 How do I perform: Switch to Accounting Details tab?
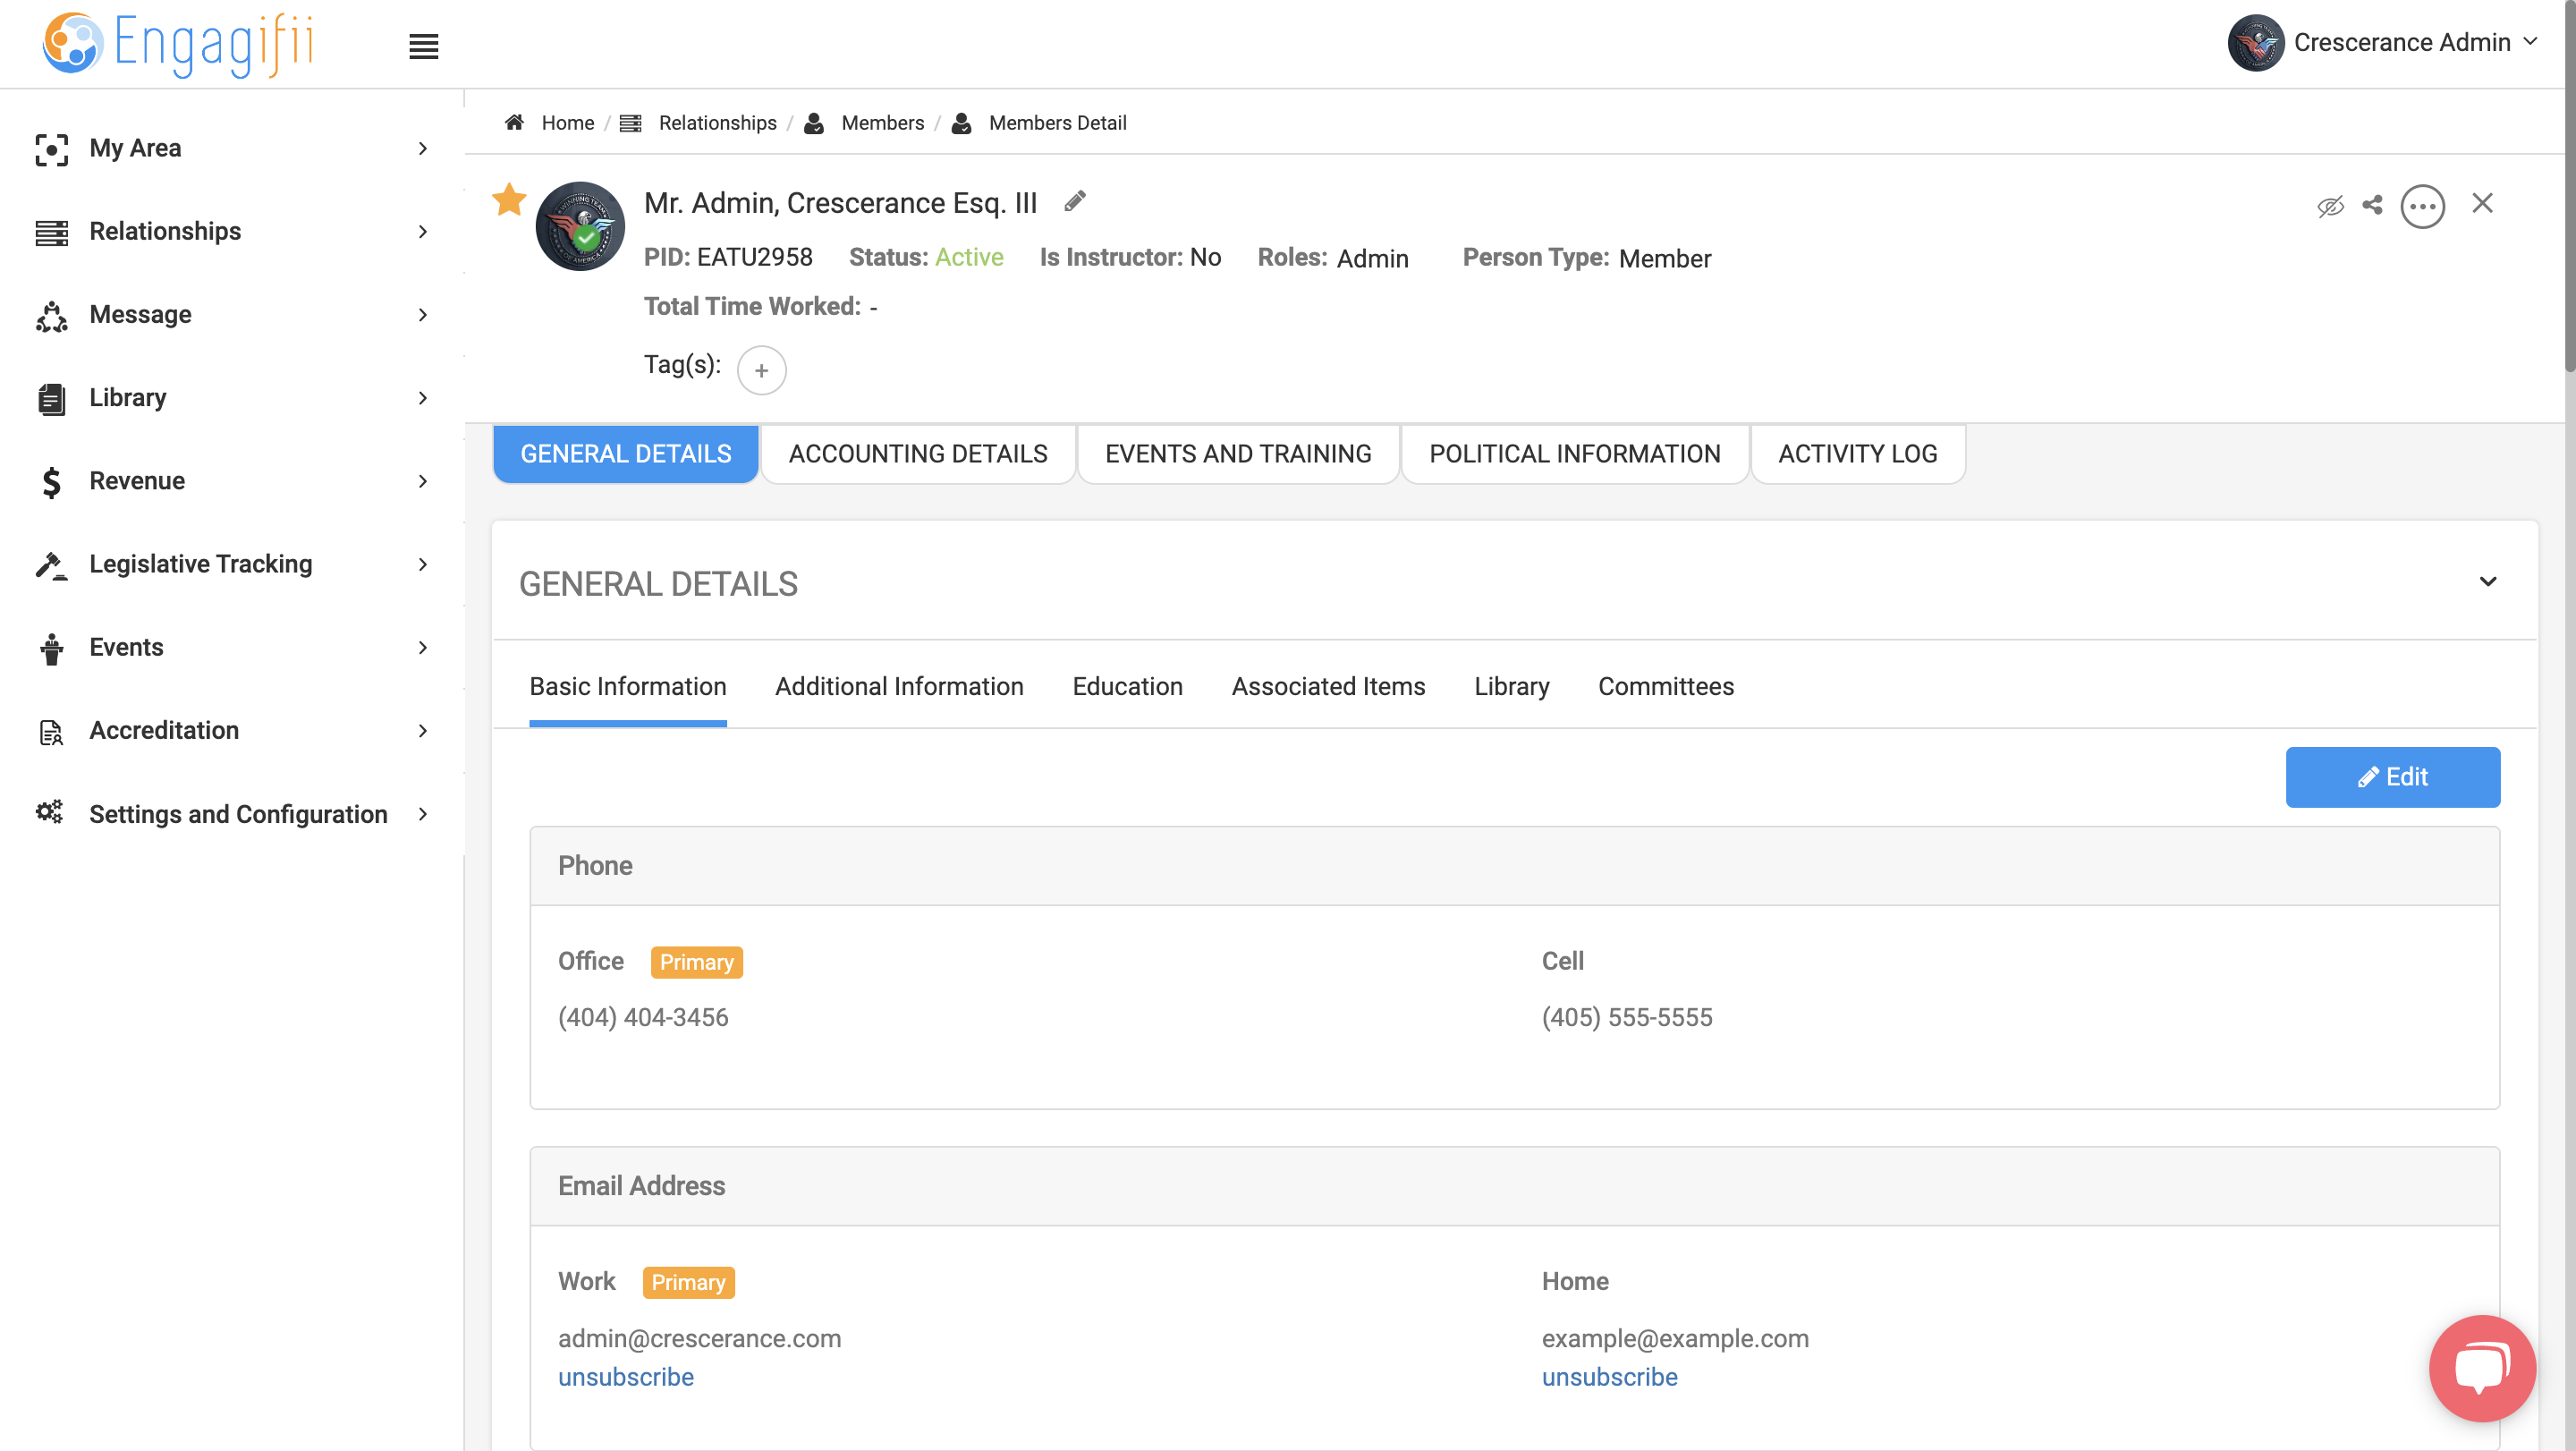tap(918, 454)
